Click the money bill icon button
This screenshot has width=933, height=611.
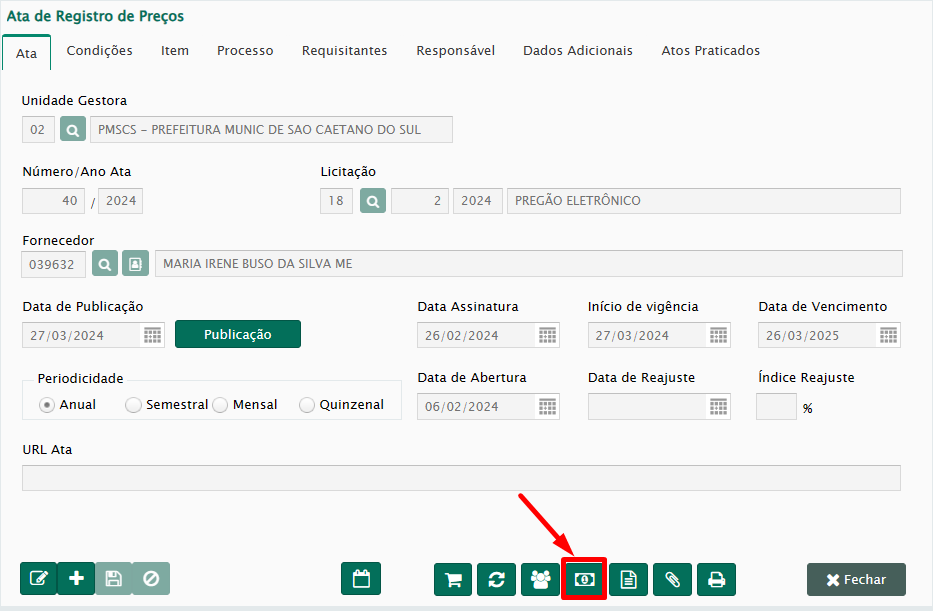pyautogui.click(x=584, y=579)
